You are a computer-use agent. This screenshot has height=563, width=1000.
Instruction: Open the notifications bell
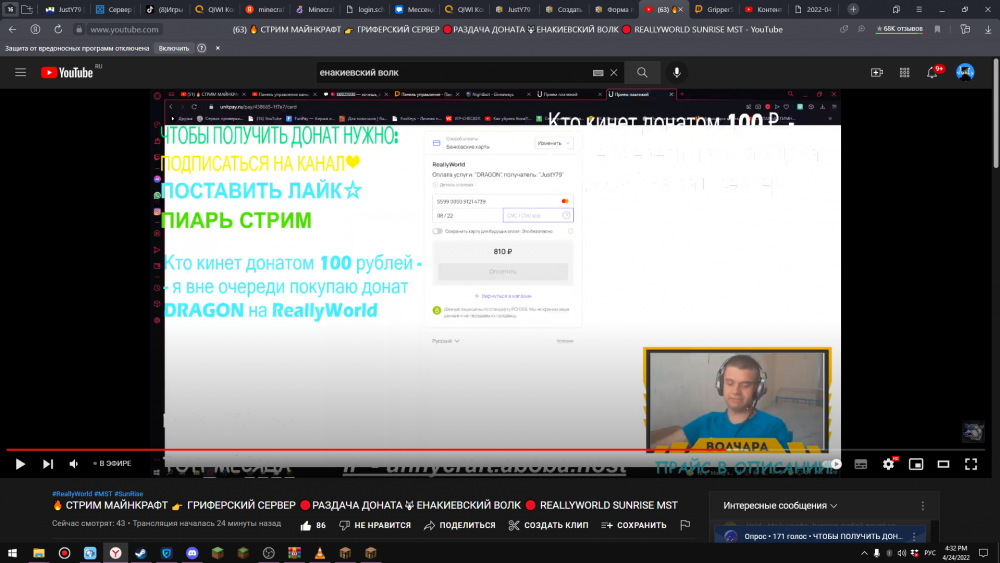point(932,73)
